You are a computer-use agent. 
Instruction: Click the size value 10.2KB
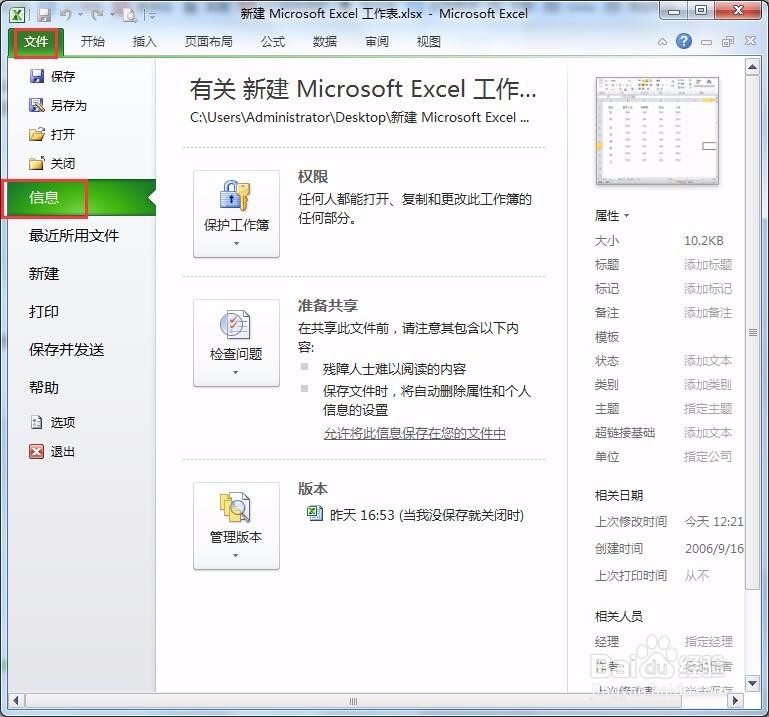(704, 240)
